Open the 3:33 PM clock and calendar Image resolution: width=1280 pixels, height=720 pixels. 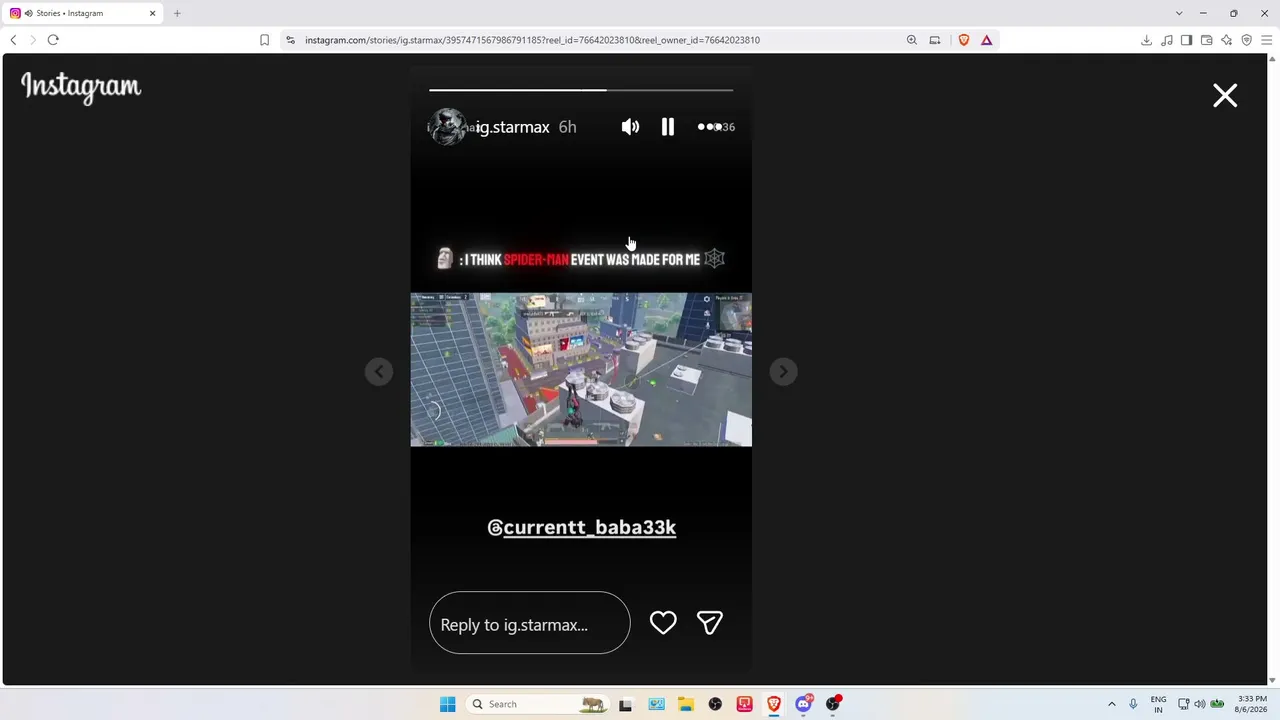point(1252,704)
